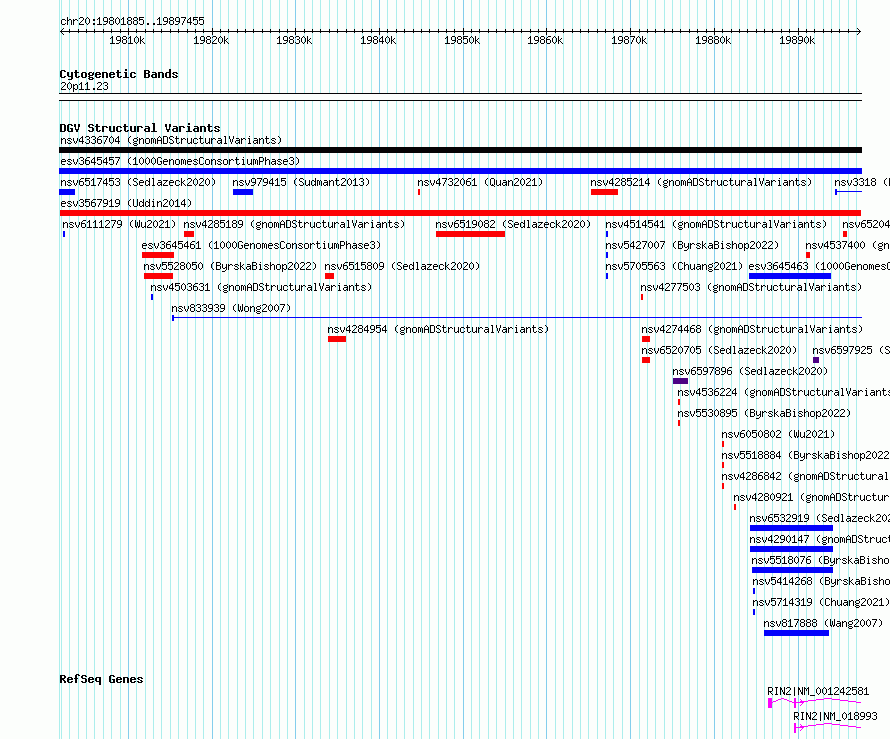Click the esv3645457 blue variant bar
Image resolution: width=890 pixels, height=739 pixels.
pyautogui.click(x=460, y=171)
